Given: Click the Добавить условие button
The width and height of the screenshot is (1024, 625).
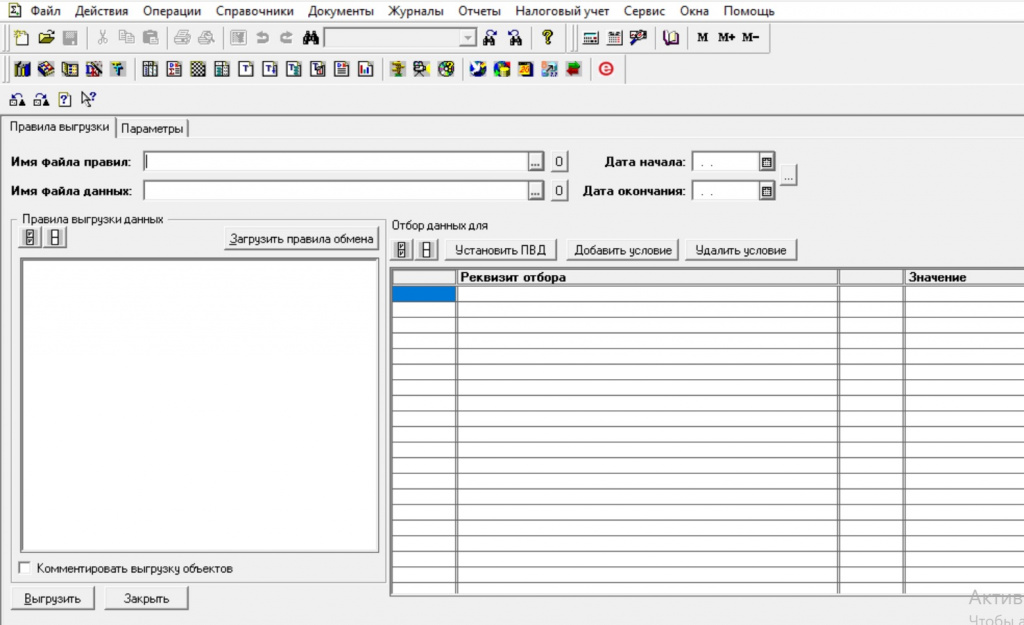Looking at the screenshot, I should point(623,249).
